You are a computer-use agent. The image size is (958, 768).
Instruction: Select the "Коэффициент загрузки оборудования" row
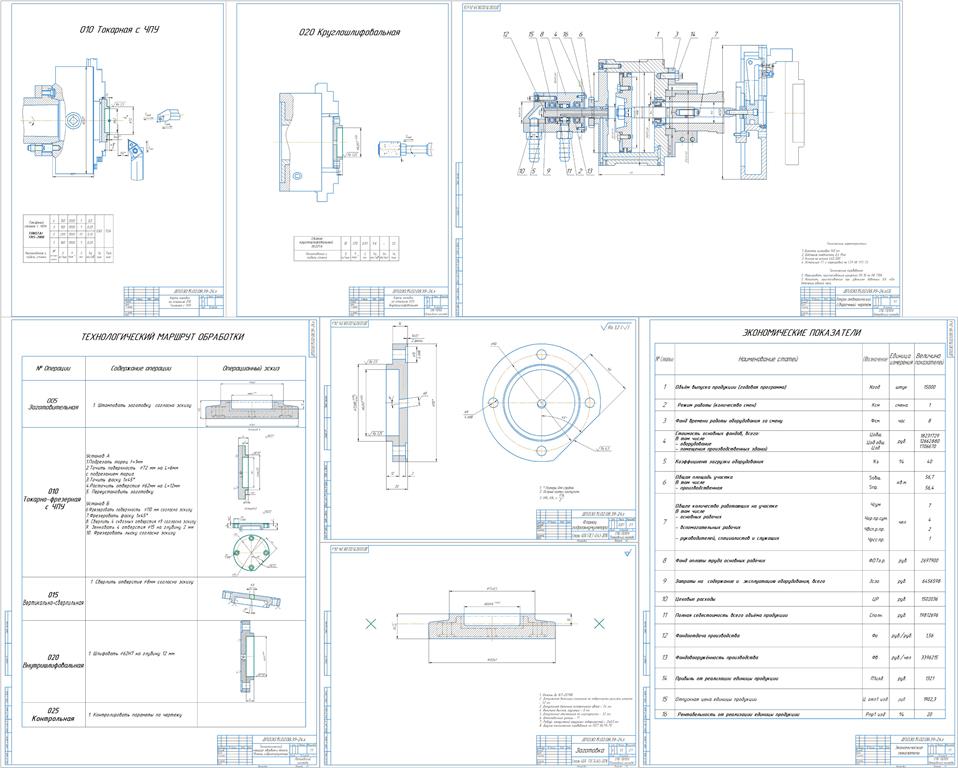click(736, 462)
